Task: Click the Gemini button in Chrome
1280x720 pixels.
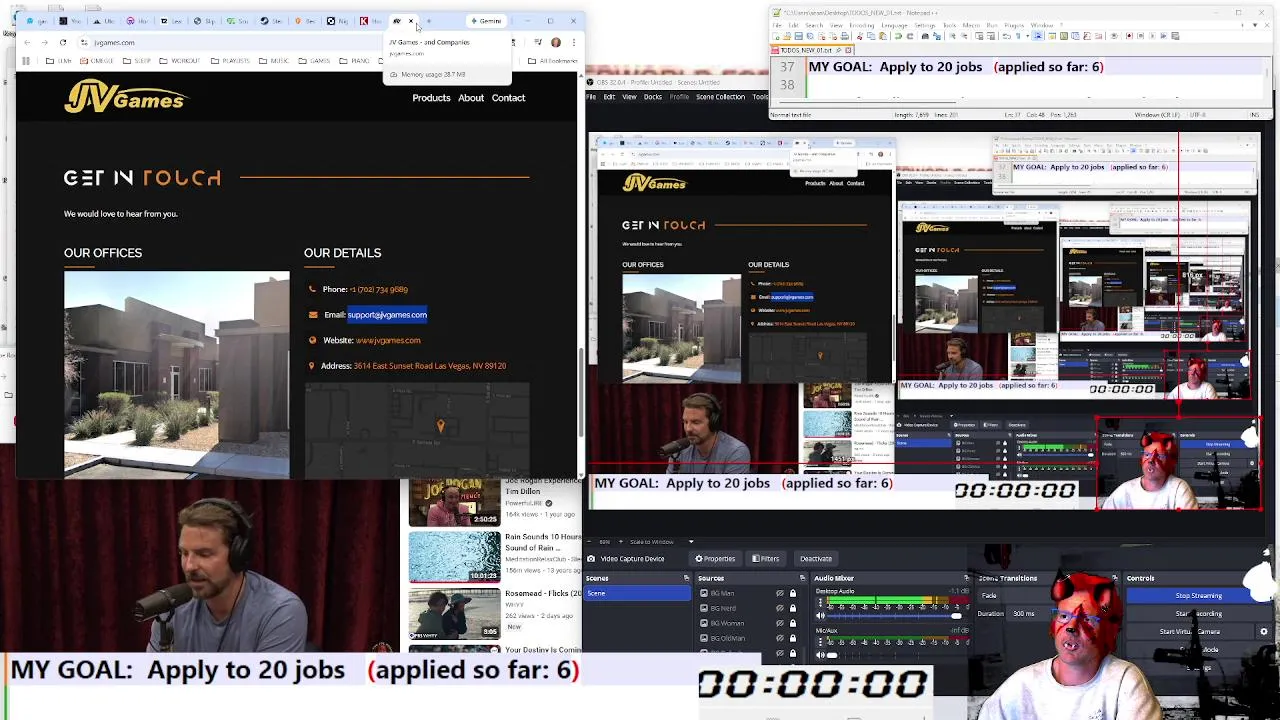Action: 486,21
